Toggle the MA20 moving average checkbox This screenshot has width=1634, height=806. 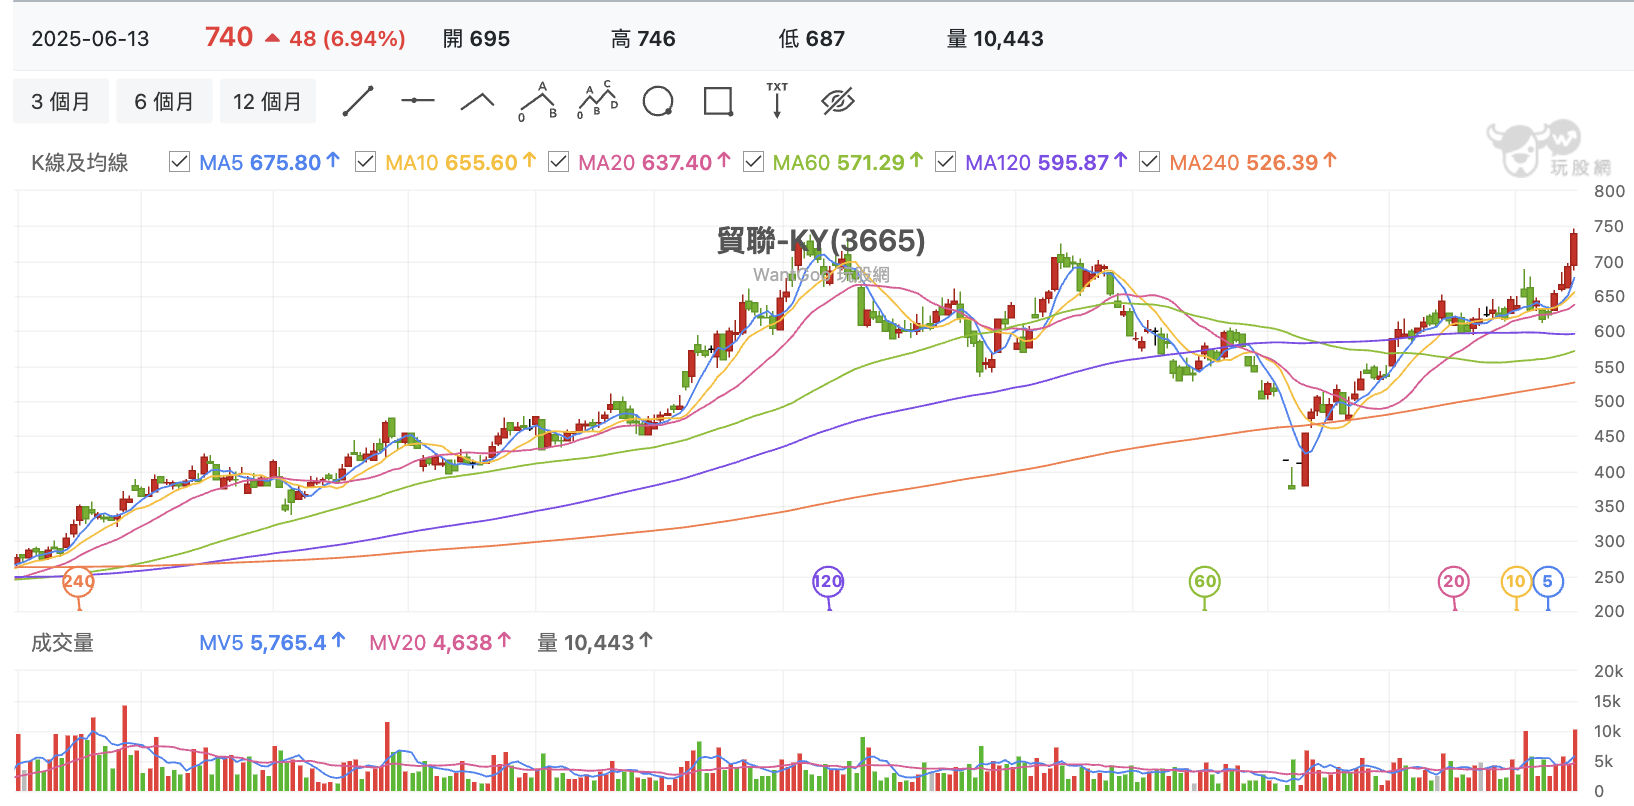pos(559,162)
